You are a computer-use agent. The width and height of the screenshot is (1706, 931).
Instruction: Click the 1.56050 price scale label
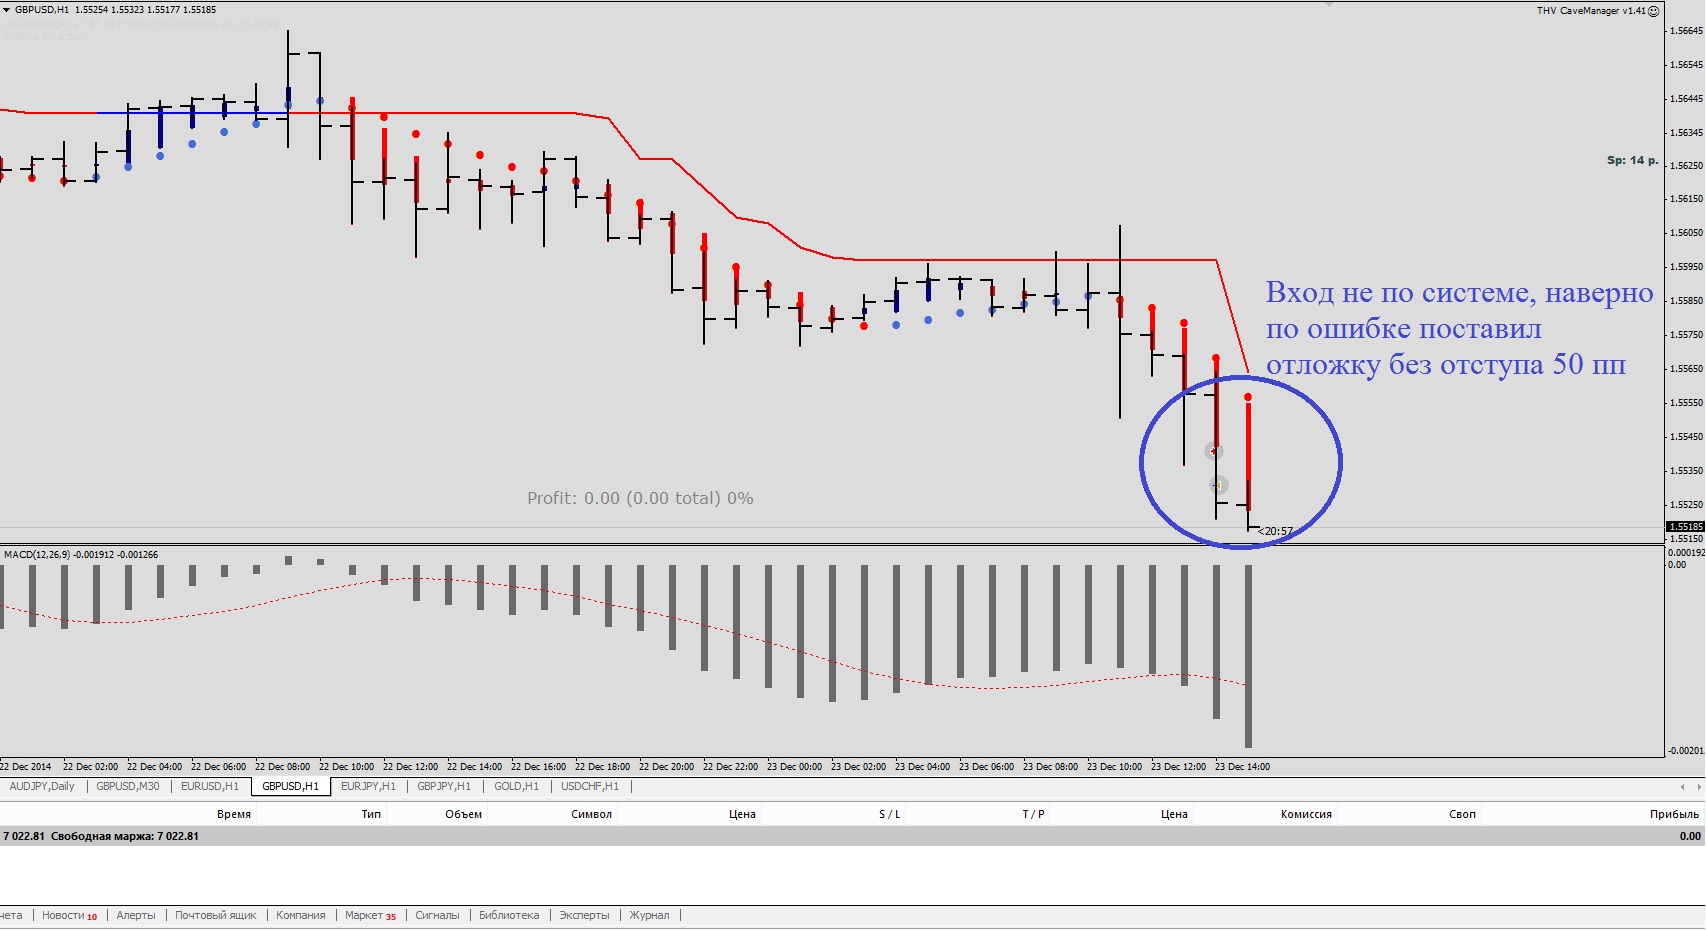pos(1686,232)
